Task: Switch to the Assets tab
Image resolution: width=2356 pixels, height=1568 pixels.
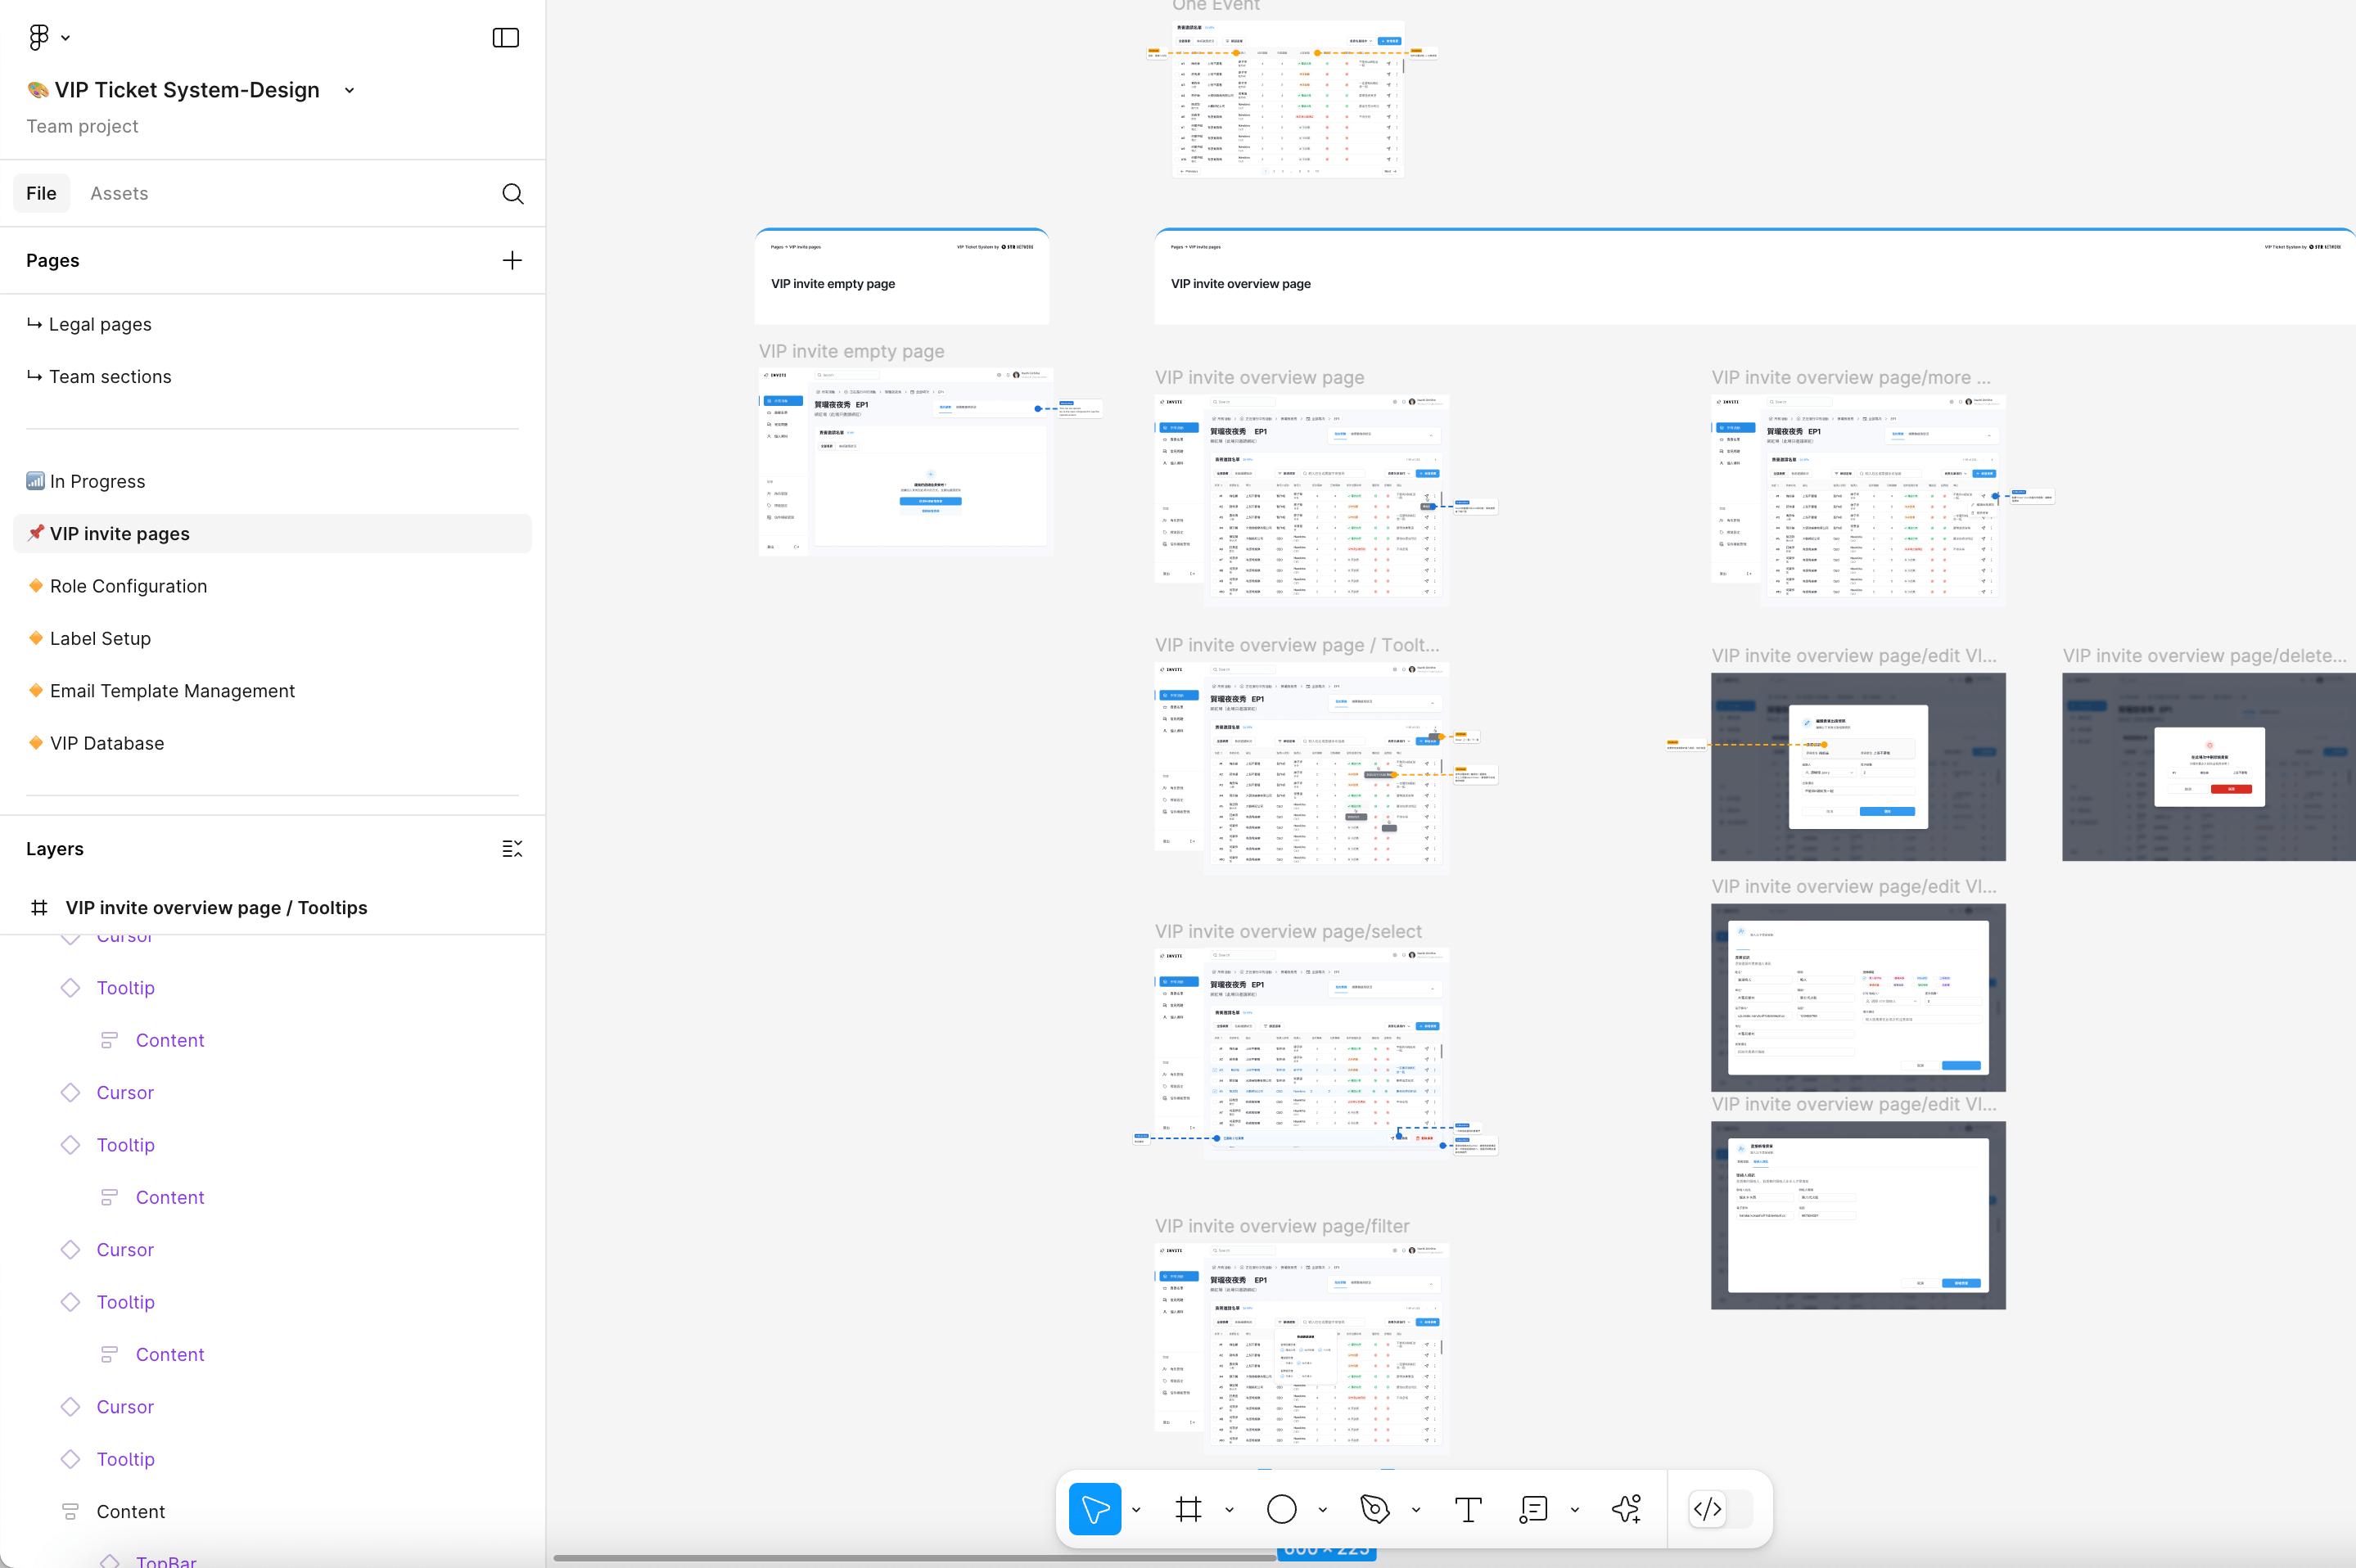Action: (119, 194)
